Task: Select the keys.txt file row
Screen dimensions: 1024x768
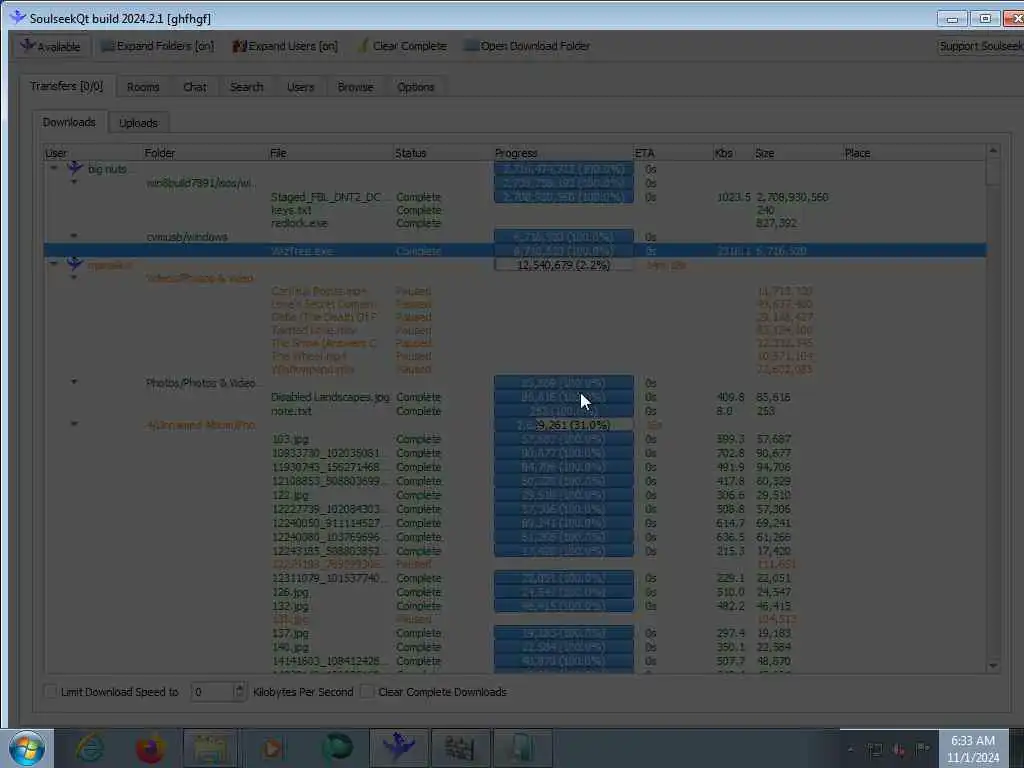Action: coord(515,210)
